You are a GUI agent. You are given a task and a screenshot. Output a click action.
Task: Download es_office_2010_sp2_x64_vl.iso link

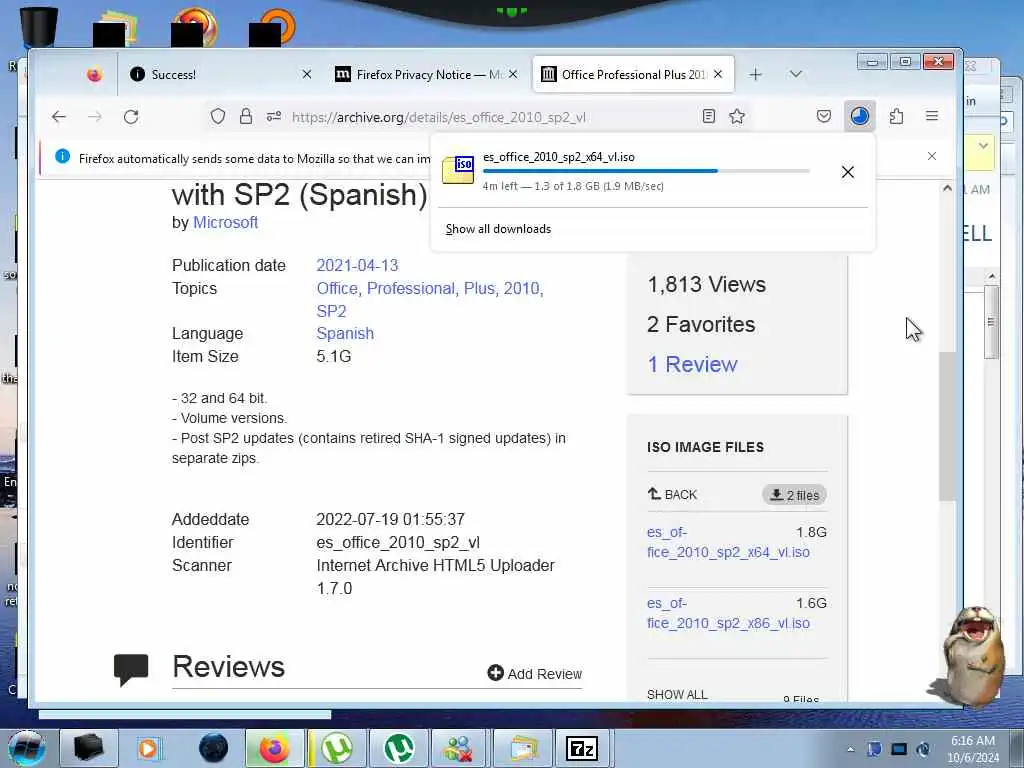pyautogui.click(x=728, y=542)
